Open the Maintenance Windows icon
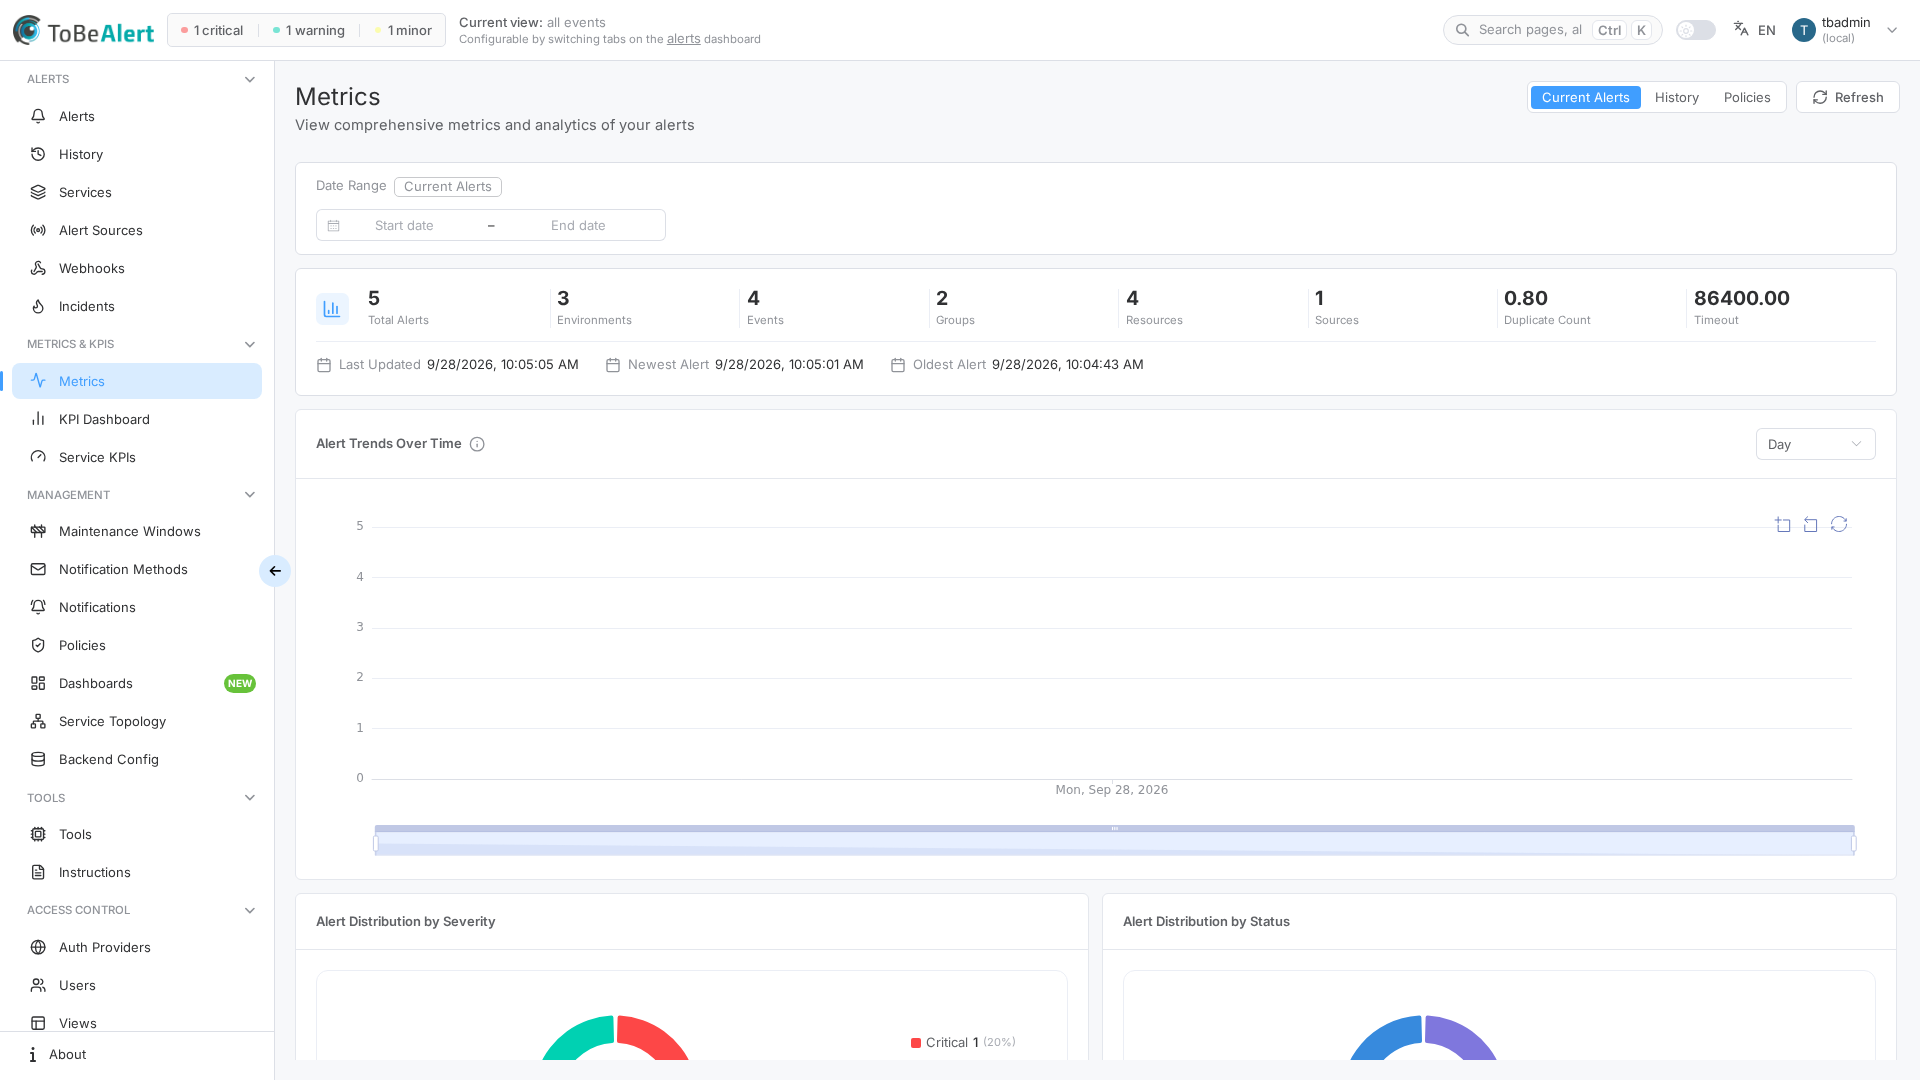The width and height of the screenshot is (1920, 1080). point(38,531)
